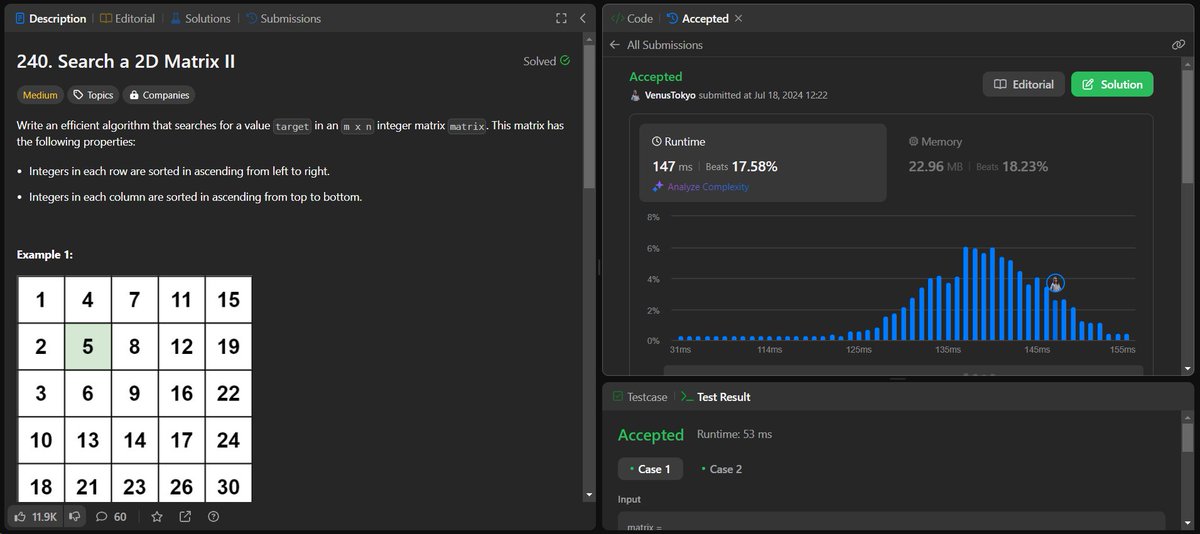Click the "Example 1:" heading
1200x534 pixels.
45,255
